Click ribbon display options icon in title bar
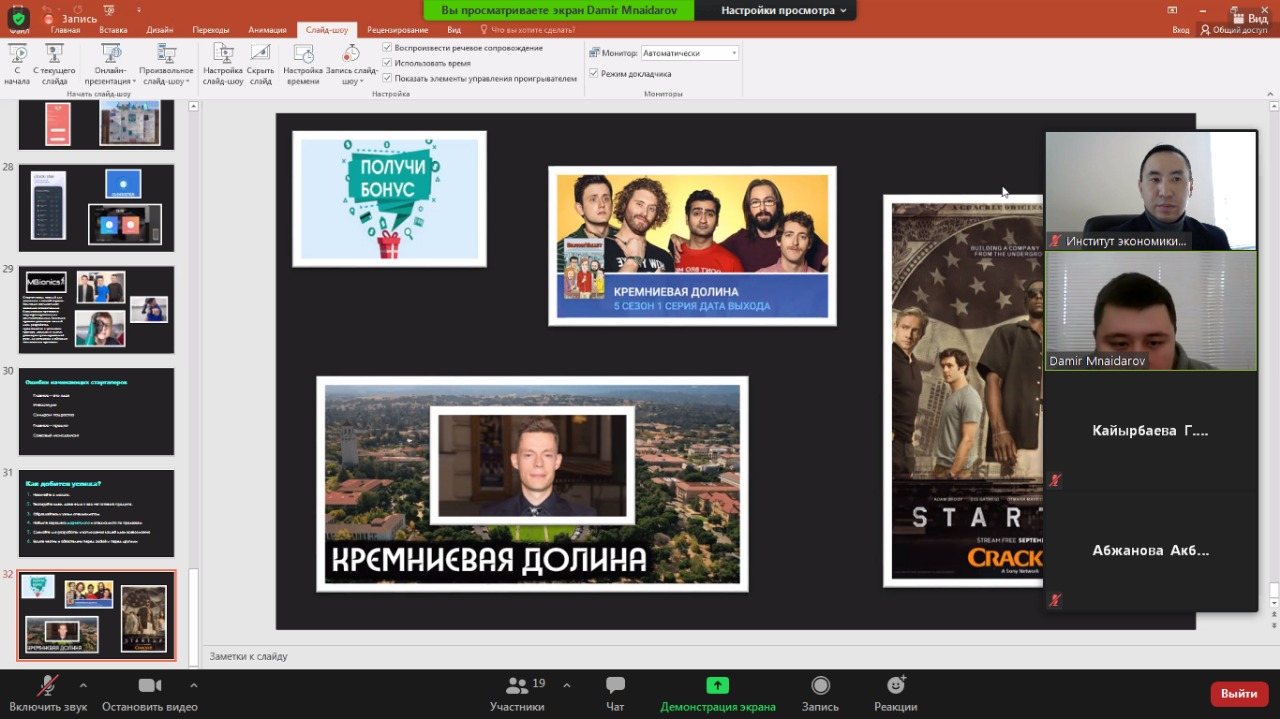This screenshot has height=719, width=1280. 1172,9
